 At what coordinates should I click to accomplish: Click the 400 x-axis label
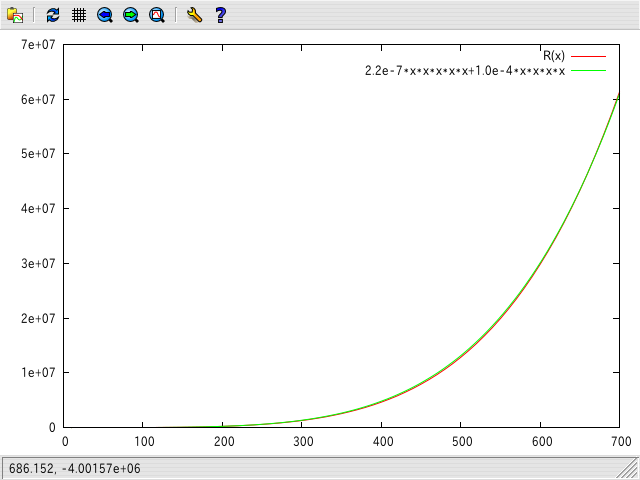coord(382,441)
